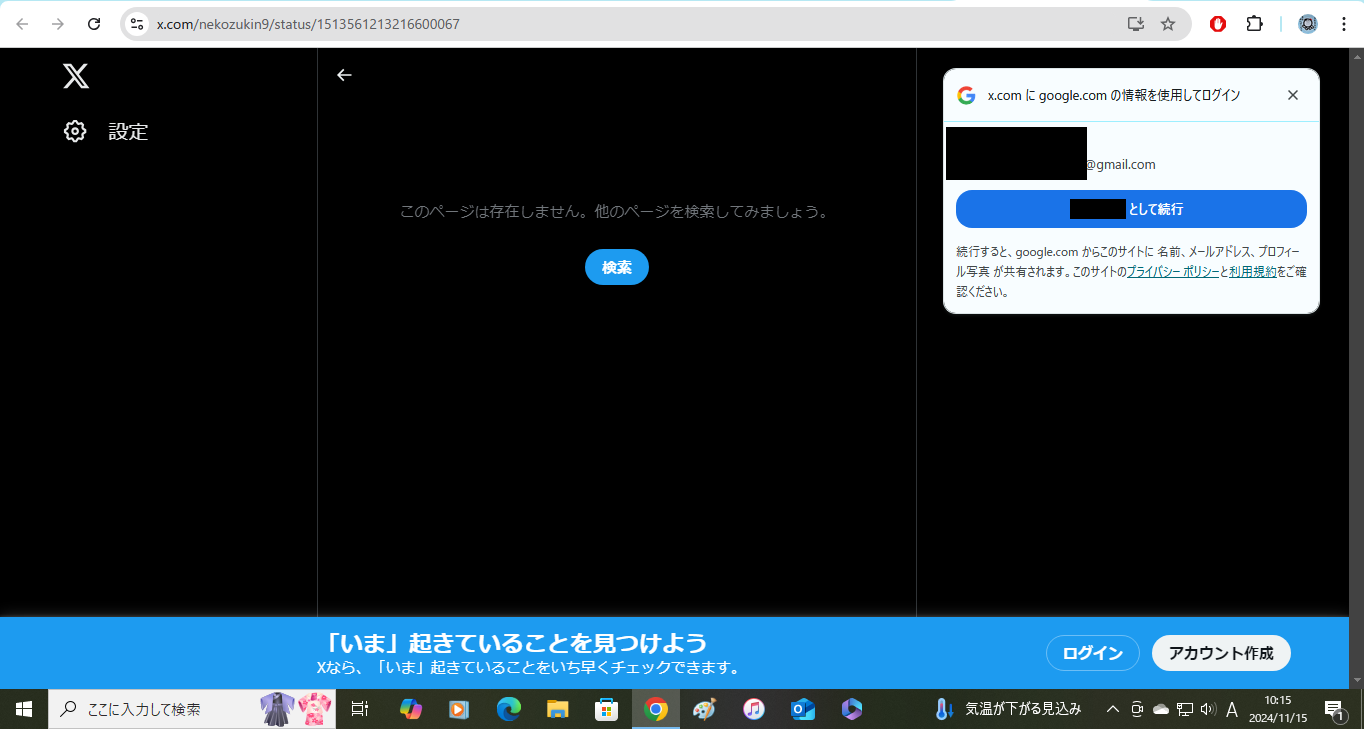The image size is (1364, 731).
Task: Click the back arrow on the page
Action: (344, 75)
